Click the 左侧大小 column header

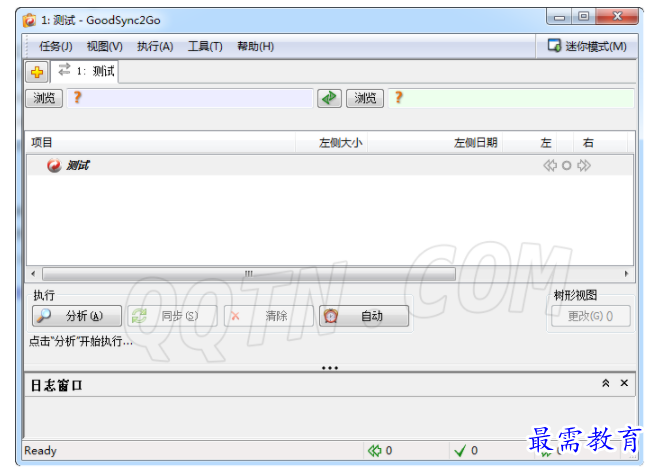(332, 143)
